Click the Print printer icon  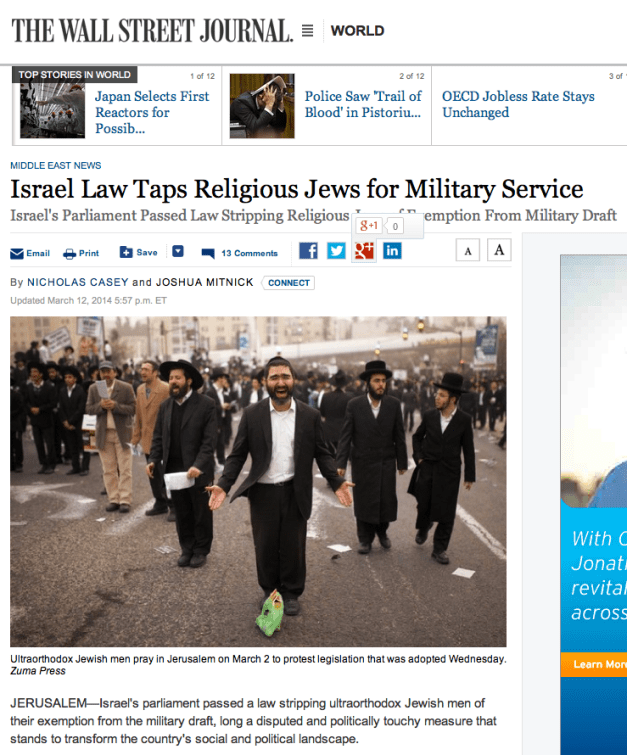pos(69,254)
